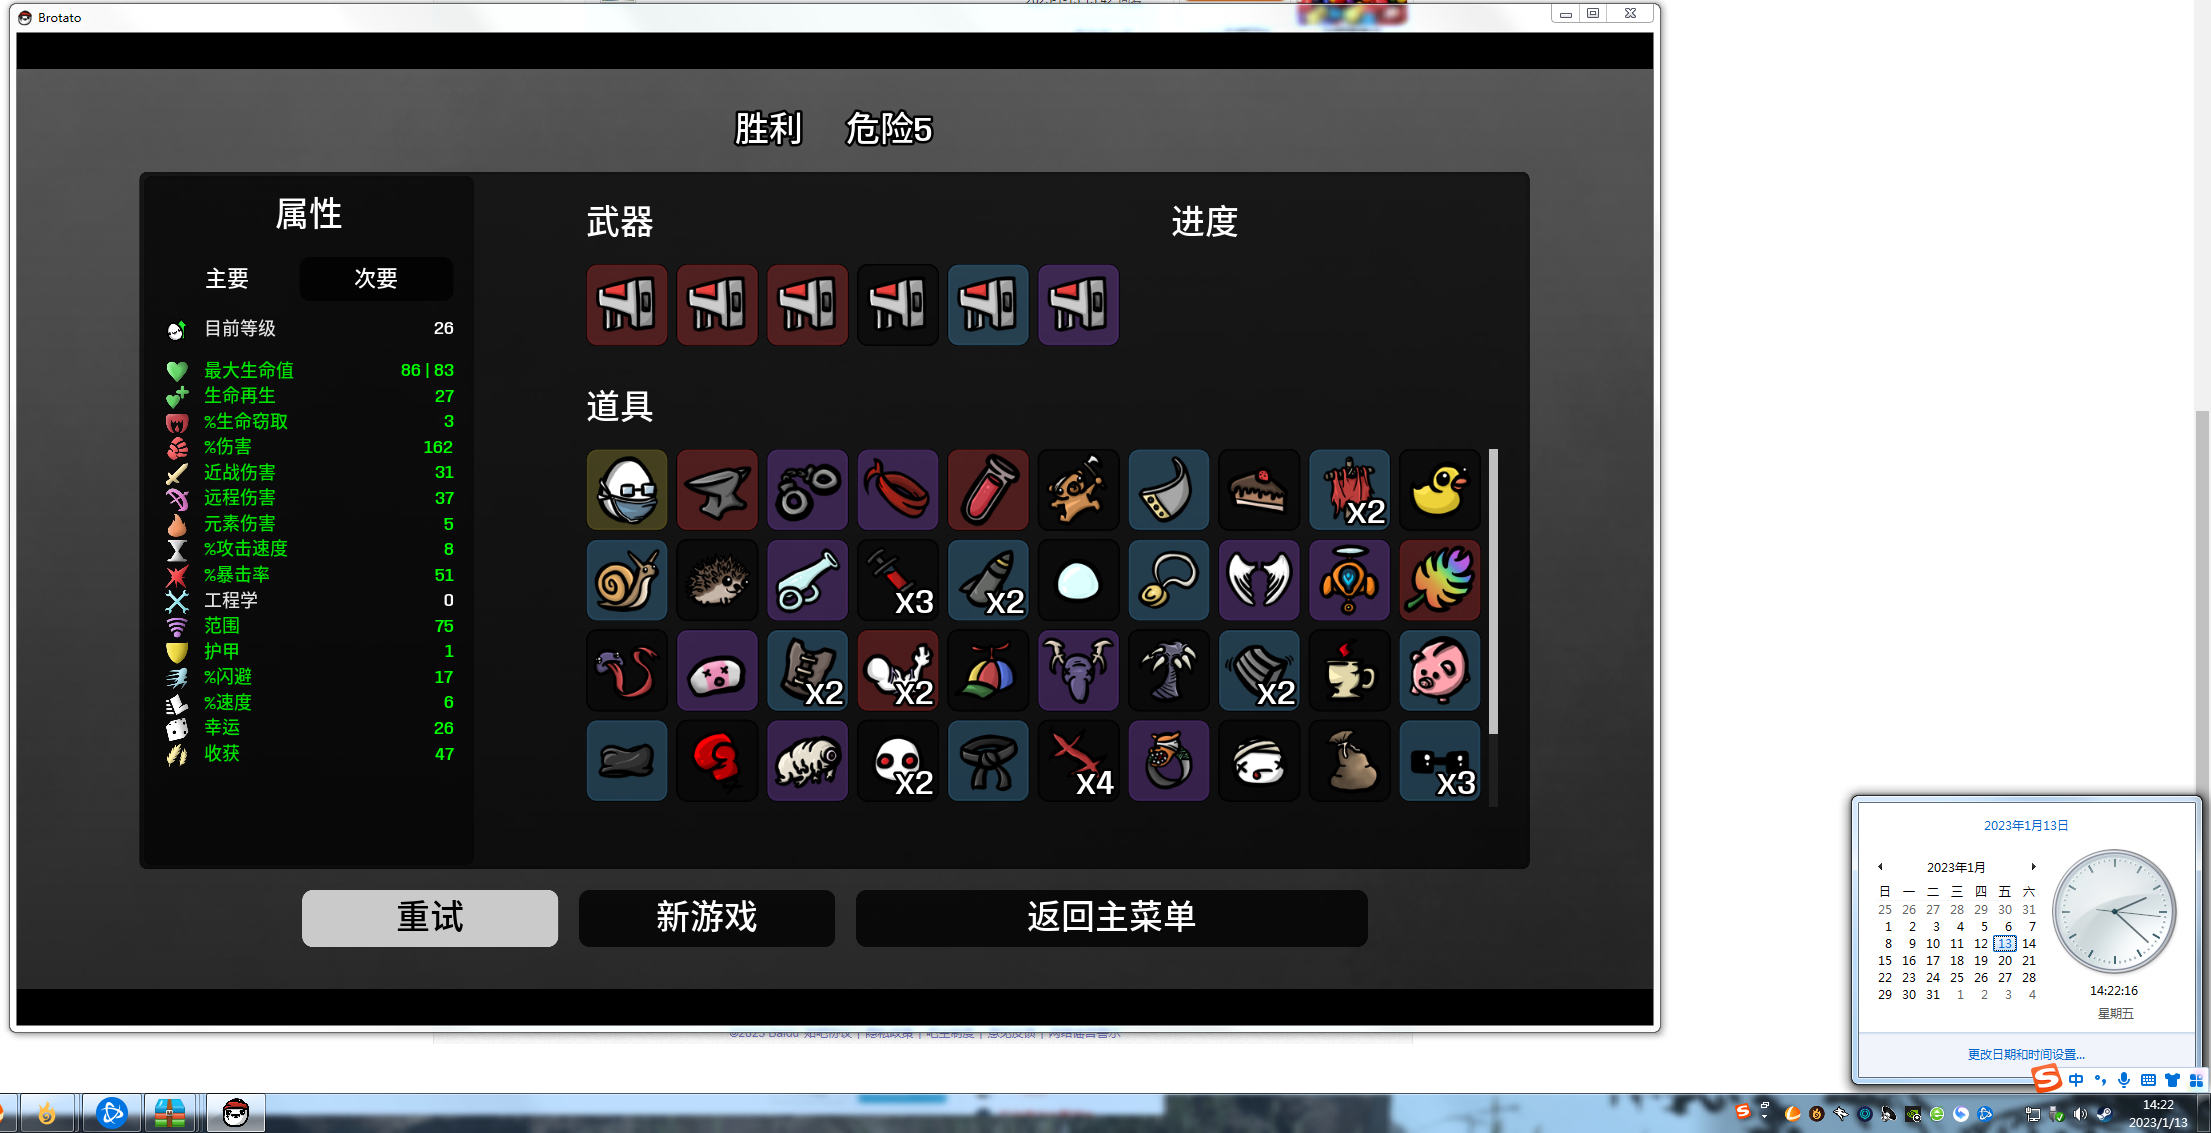Click the volume speaker tray icon

2080,1114
